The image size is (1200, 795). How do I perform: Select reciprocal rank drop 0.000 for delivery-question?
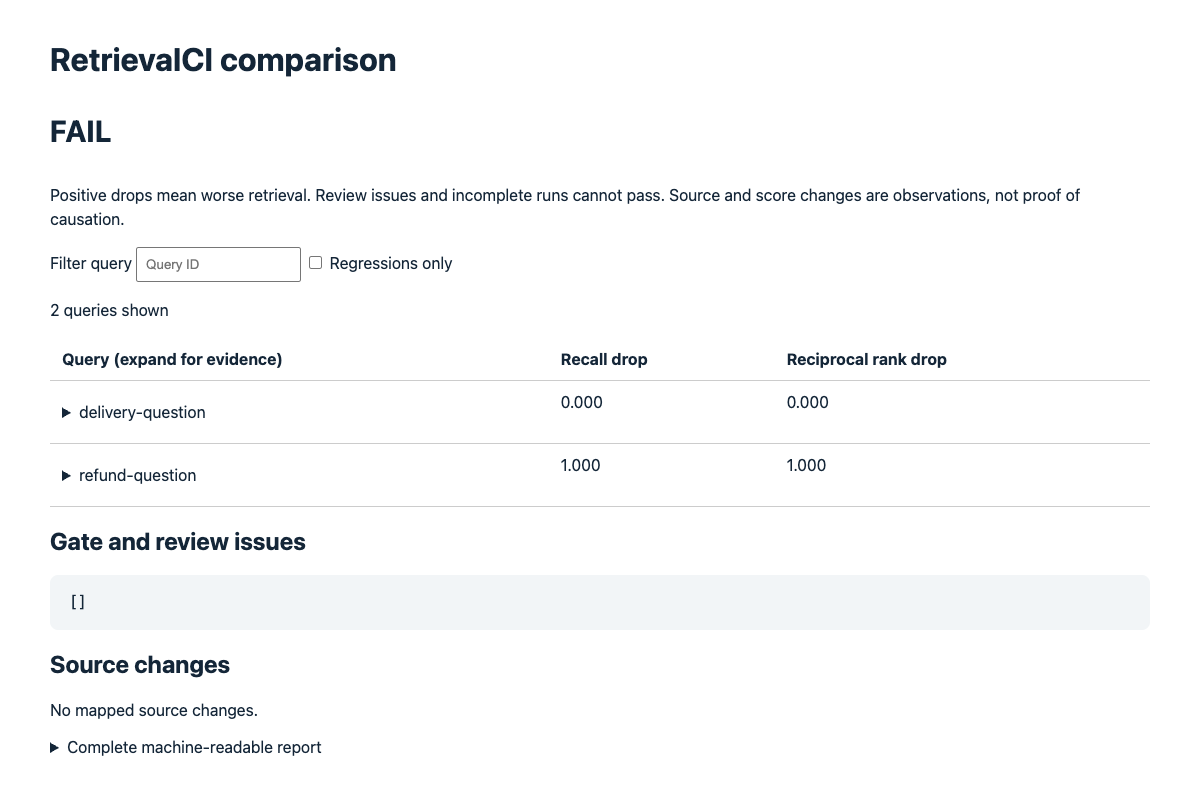[x=808, y=402]
